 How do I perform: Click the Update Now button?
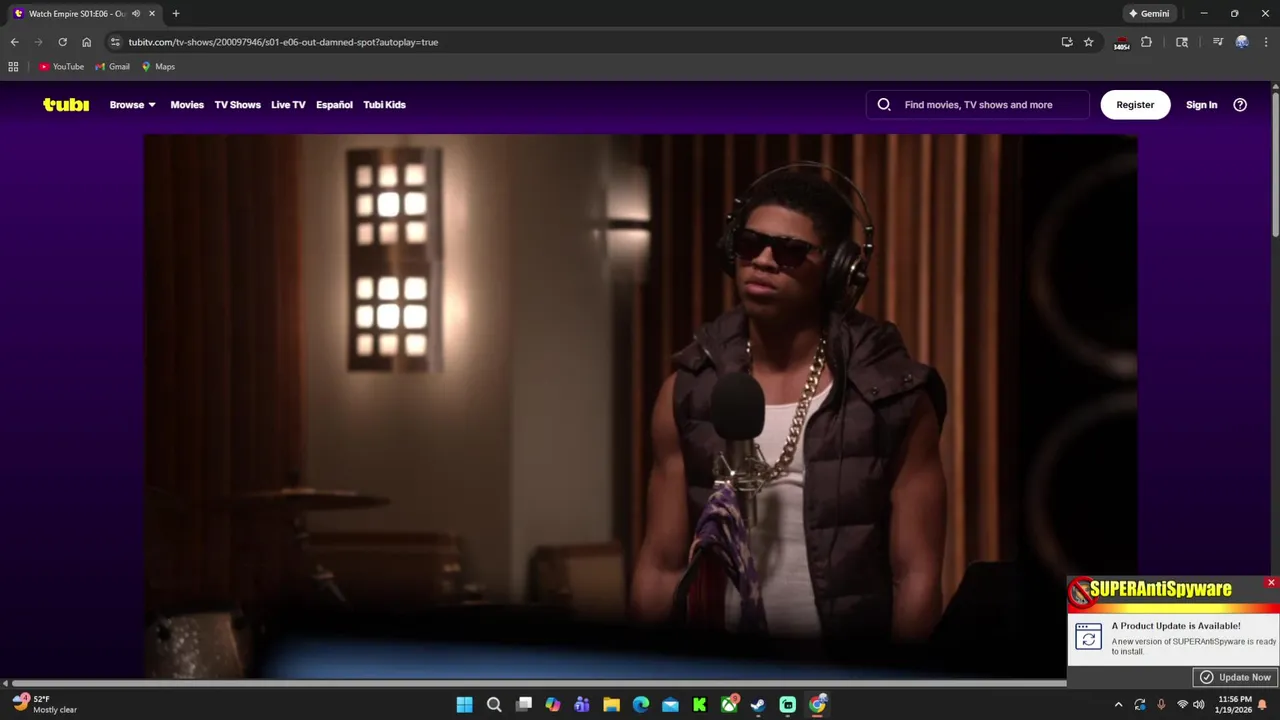click(1235, 677)
